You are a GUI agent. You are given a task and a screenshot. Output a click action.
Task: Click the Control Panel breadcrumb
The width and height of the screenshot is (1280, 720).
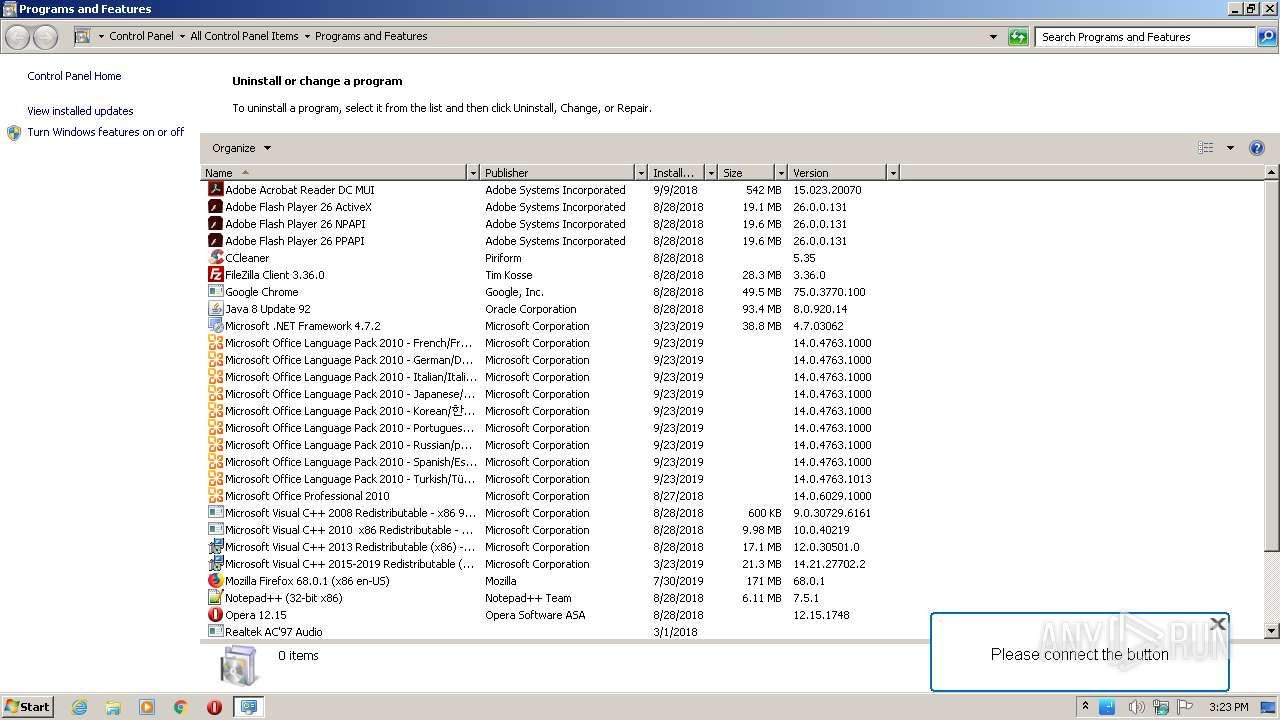(x=141, y=36)
